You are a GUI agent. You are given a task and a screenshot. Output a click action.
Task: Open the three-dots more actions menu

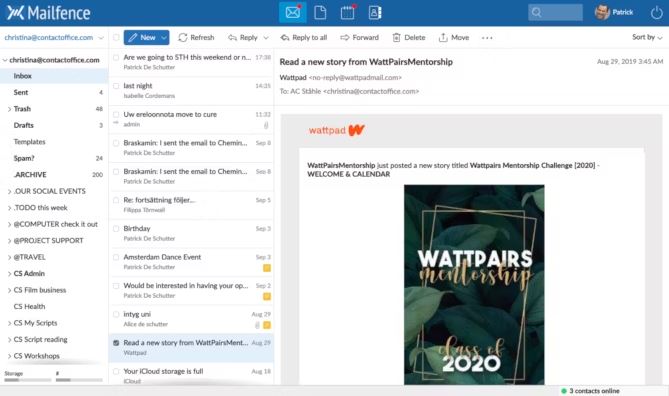coord(487,38)
